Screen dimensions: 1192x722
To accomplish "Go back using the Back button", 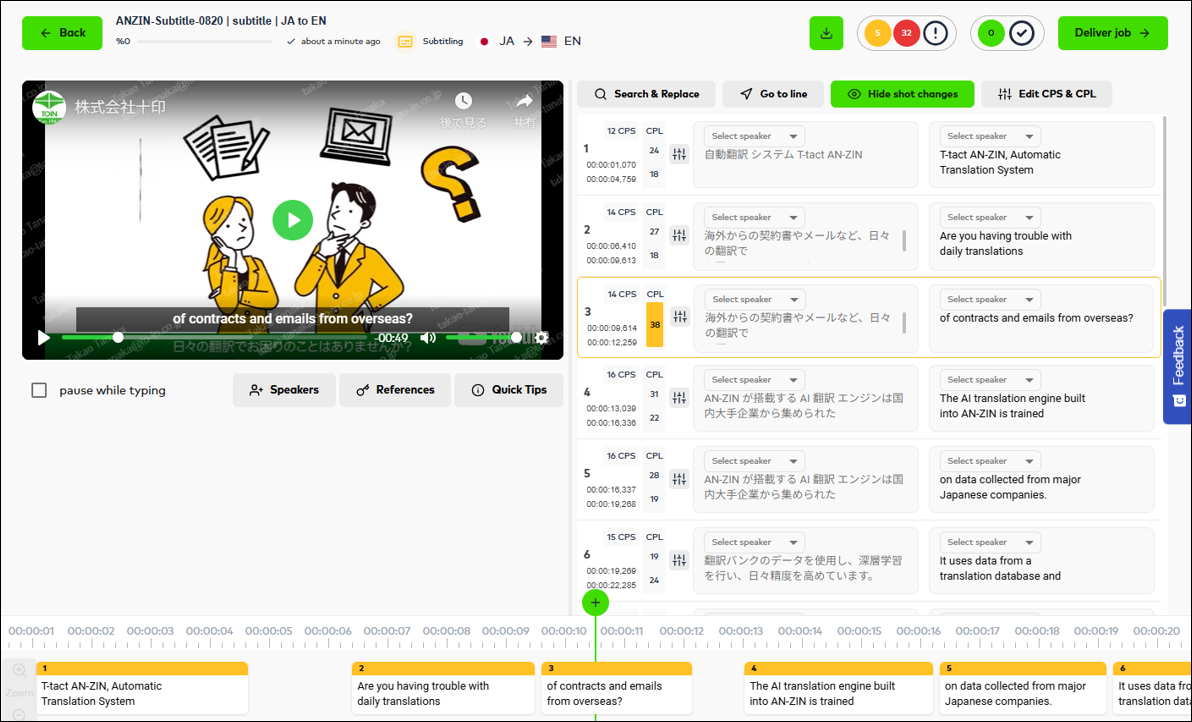I will 62,33.
